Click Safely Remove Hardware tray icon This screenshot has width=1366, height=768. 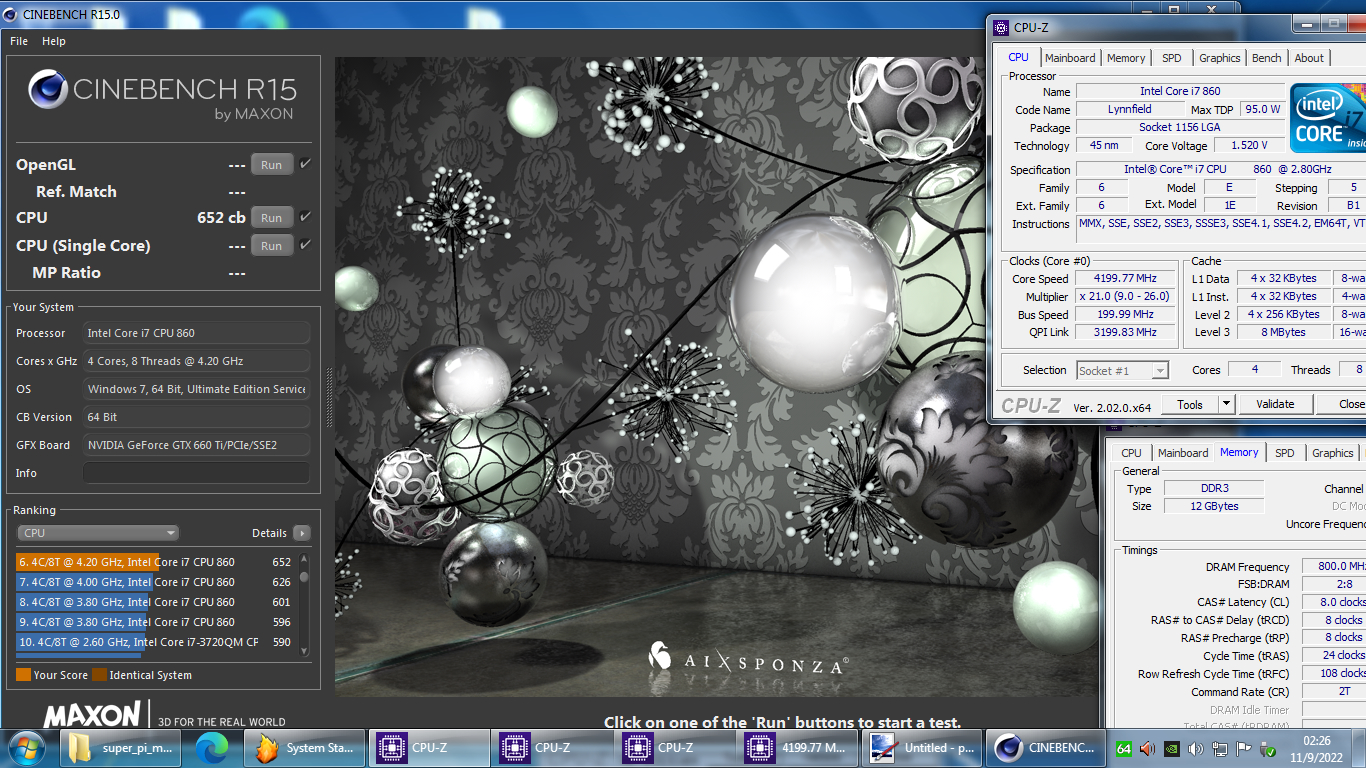click(x=1268, y=748)
